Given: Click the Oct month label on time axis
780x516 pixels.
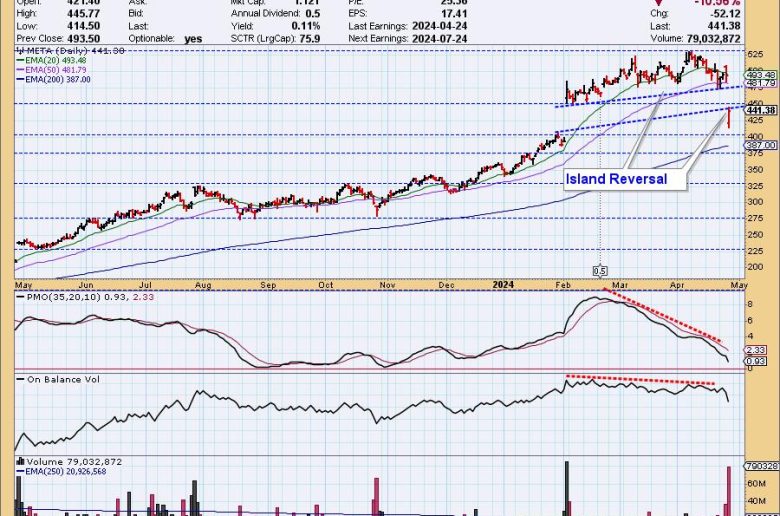Looking at the screenshot, I should pos(326,285).
